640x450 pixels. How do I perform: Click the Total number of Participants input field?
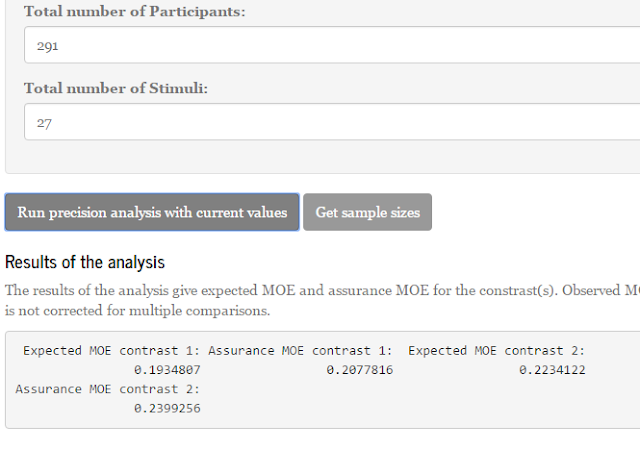point(330,45)
